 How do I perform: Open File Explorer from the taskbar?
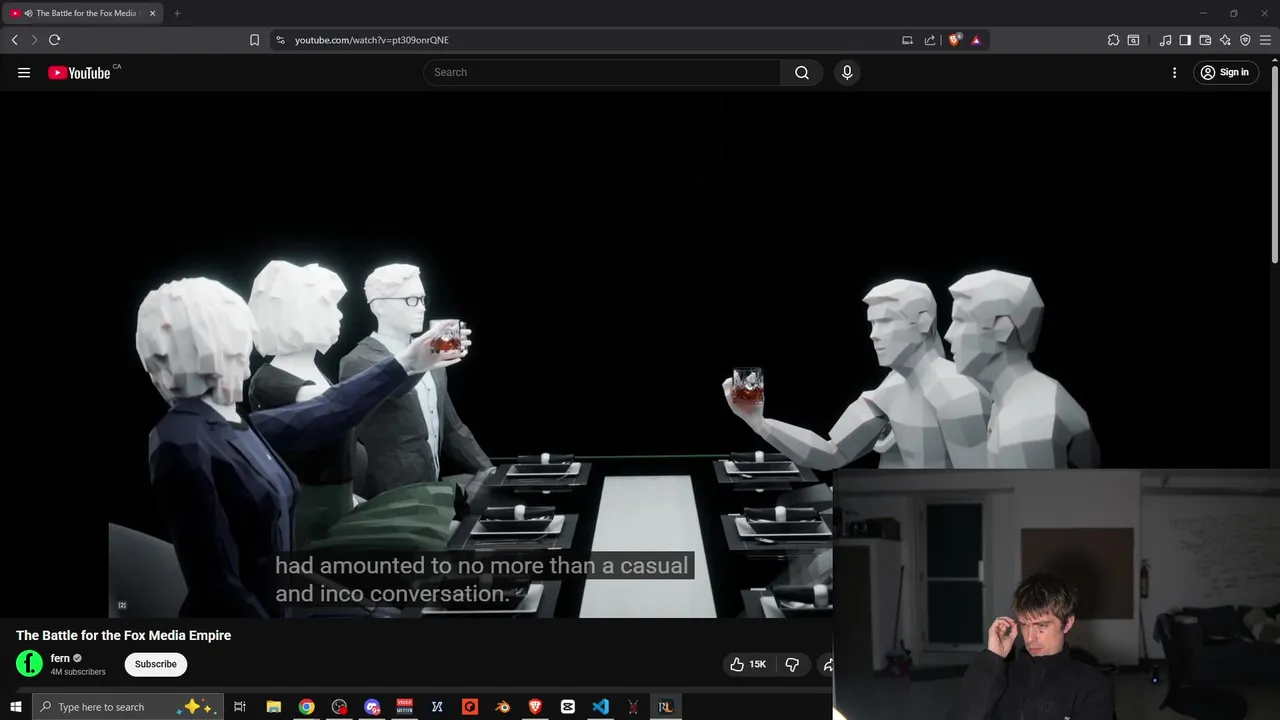[x=273, y=707]
